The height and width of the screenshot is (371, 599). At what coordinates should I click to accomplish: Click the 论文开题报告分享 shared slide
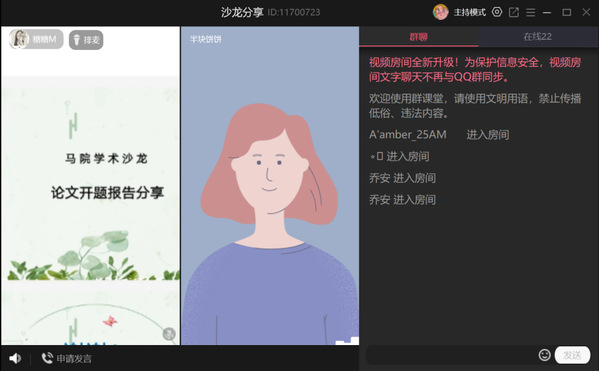[x=90, y=186]
